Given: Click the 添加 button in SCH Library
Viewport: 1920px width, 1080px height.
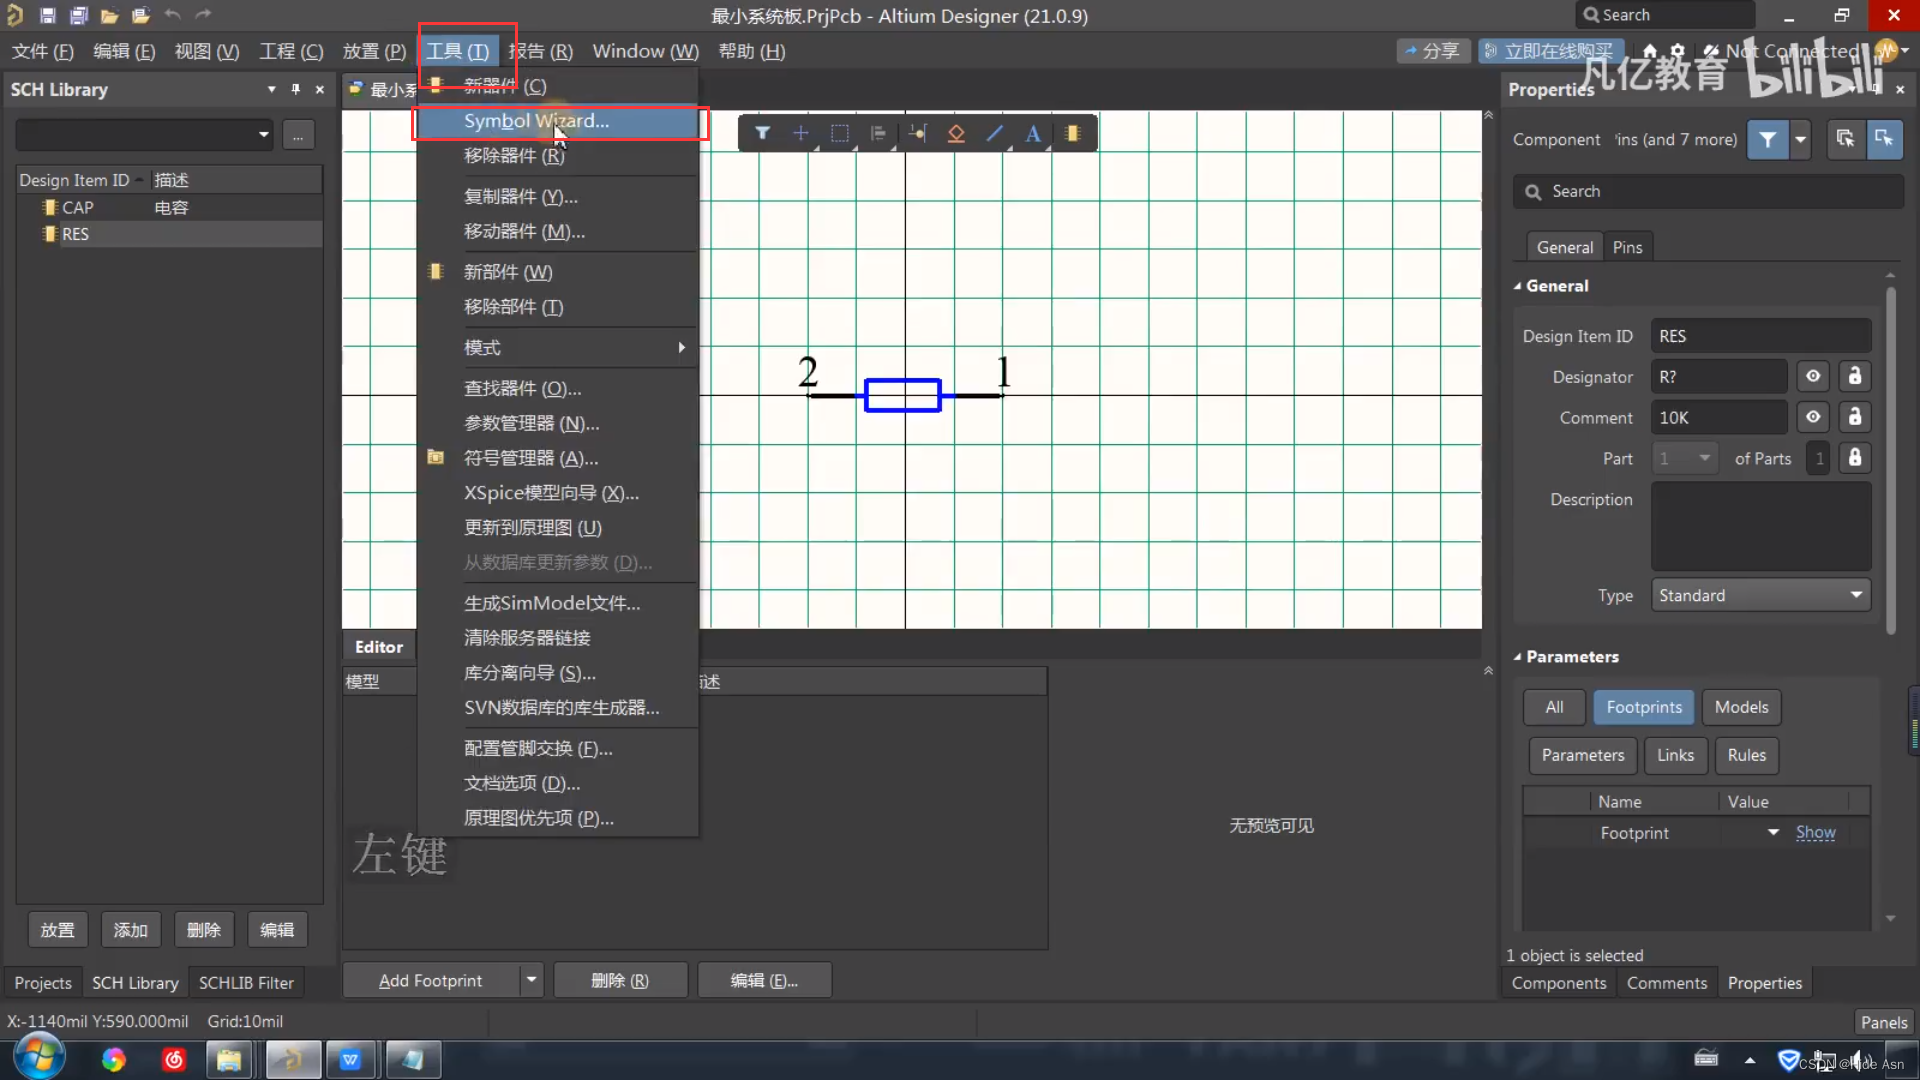Looking at the screenshot, I should point(130,930).
